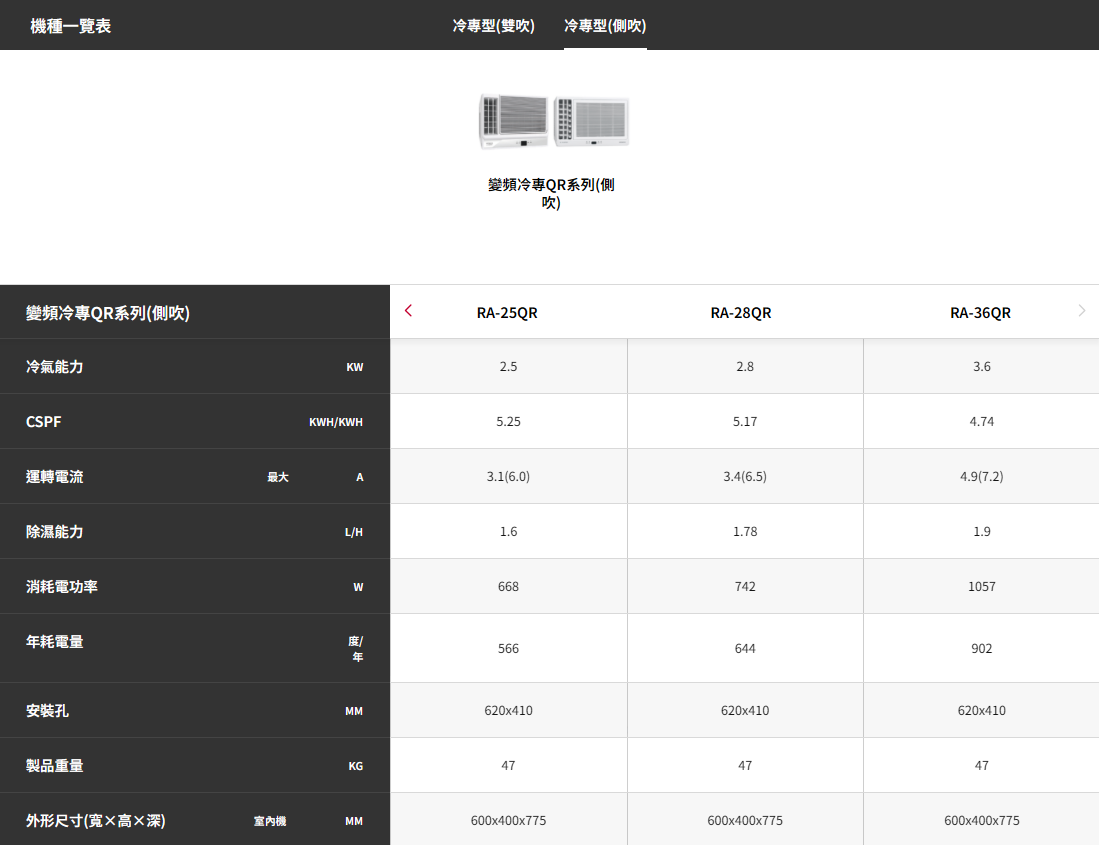Image resolution: width=1099 pixels, height=845 pixels.
Task: Click the 冷氣能力 row label
Action: click(55, 367)
